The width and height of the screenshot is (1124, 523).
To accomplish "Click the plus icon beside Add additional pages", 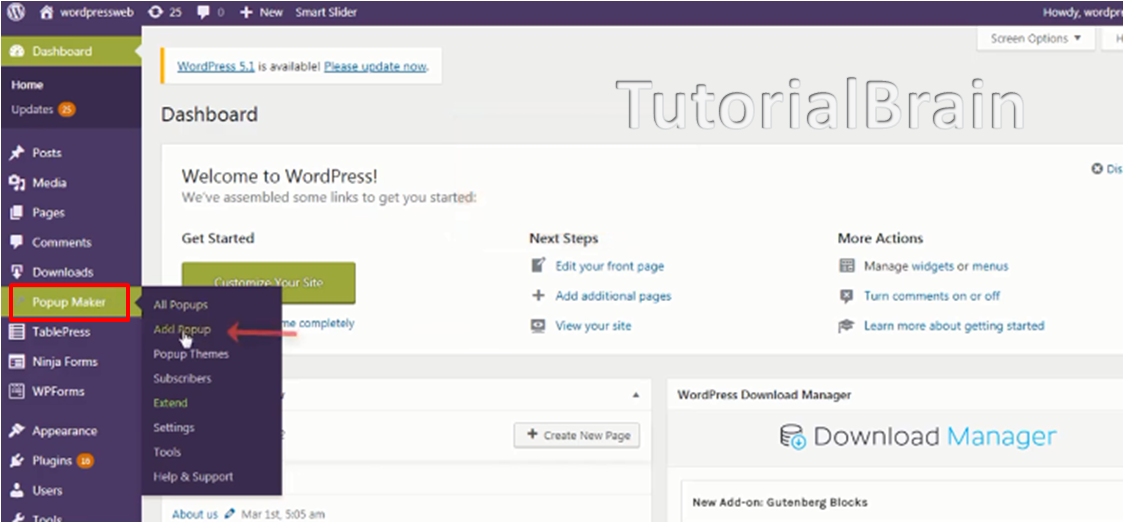I will point(538,296).
